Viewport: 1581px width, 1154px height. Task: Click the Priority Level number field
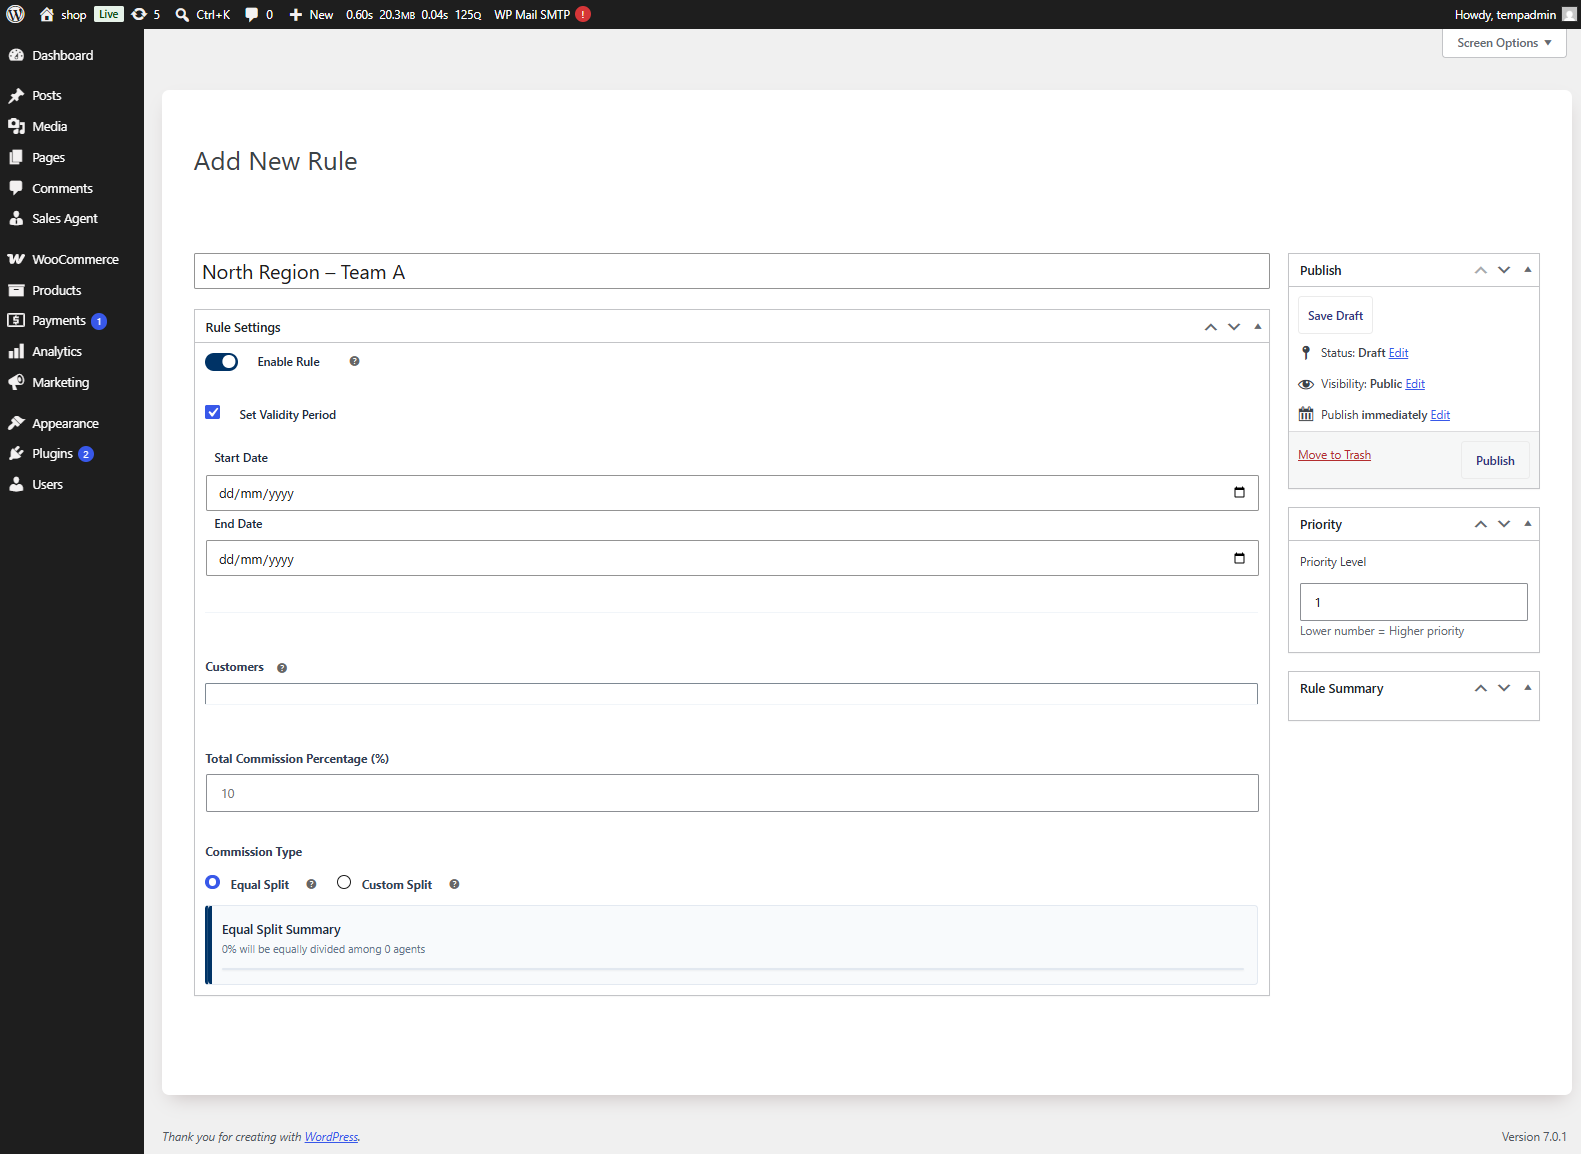pos(1414,602)
